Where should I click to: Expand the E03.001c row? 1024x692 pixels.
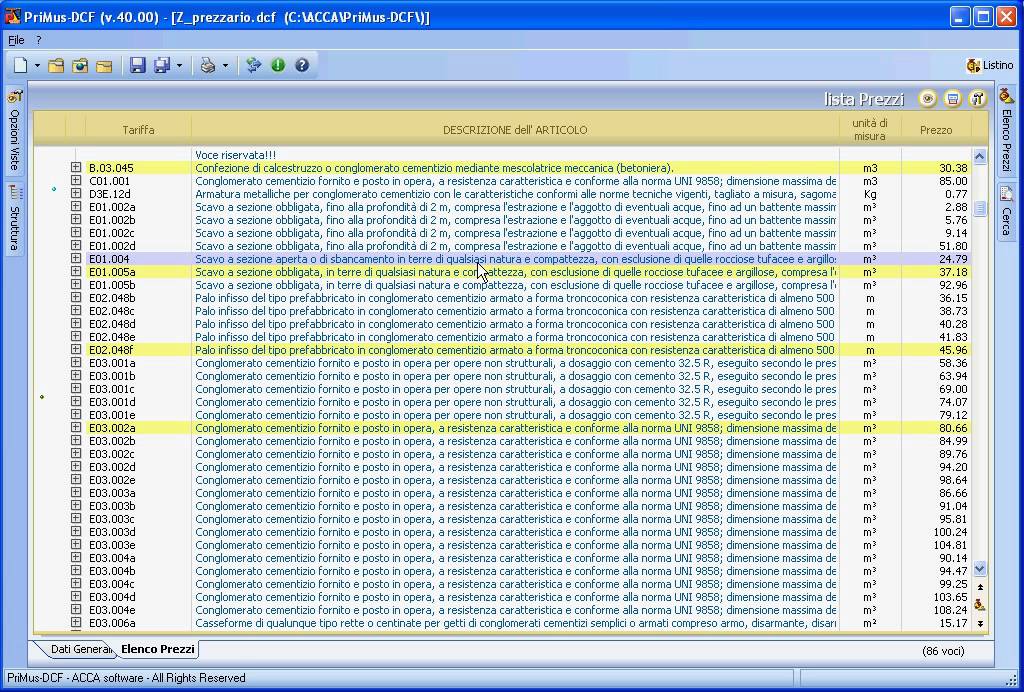coord(76,388)
